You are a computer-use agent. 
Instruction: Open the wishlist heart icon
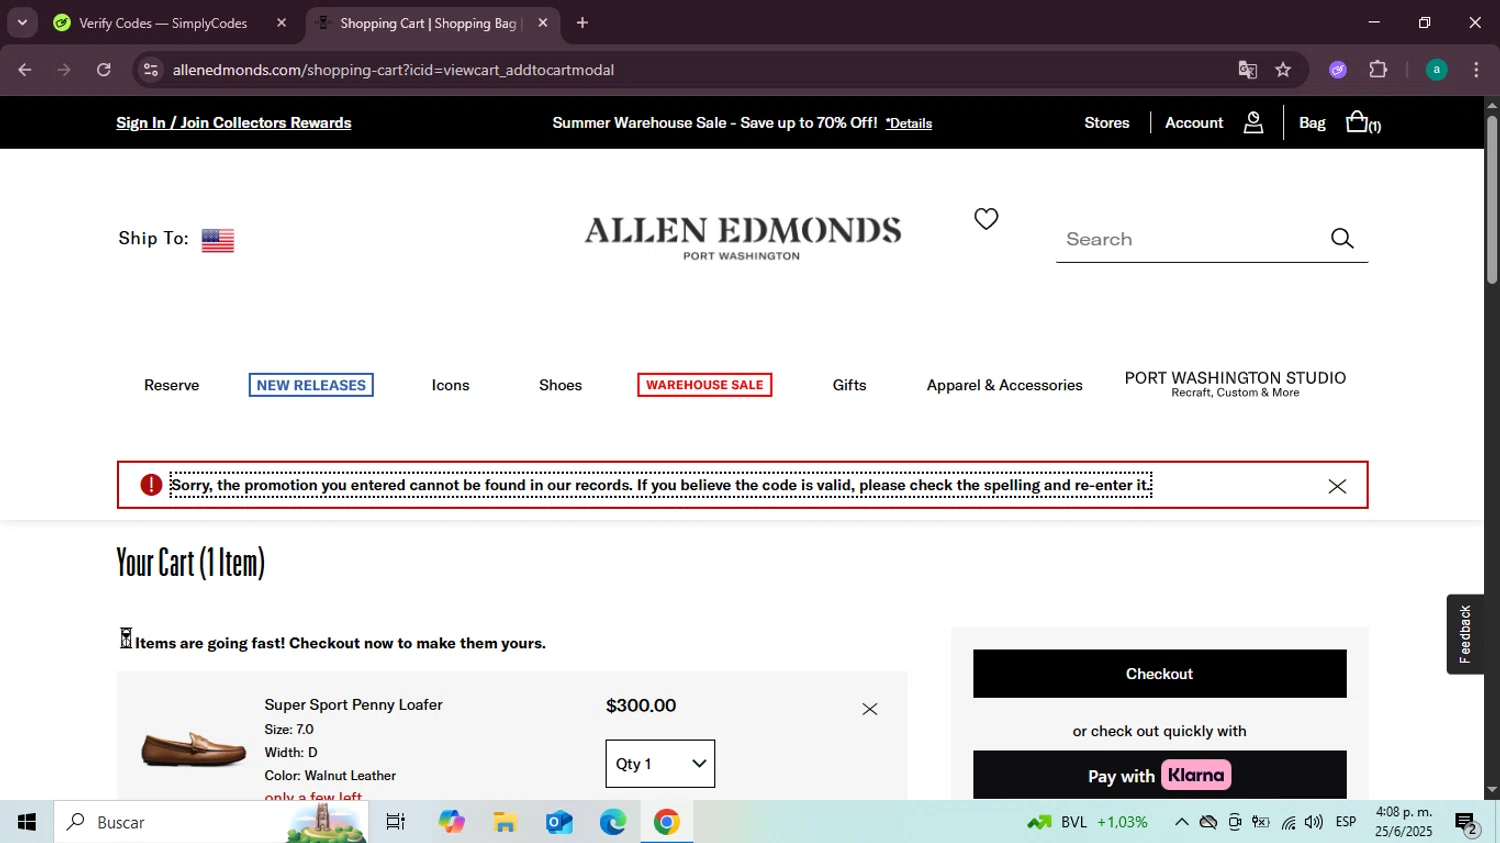986,218
